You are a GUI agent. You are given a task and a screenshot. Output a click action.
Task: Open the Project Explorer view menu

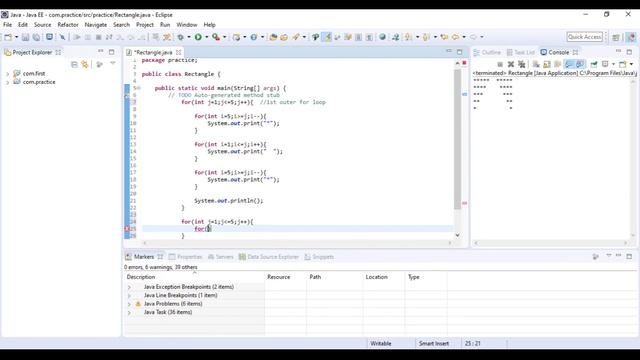pos(113,64)
